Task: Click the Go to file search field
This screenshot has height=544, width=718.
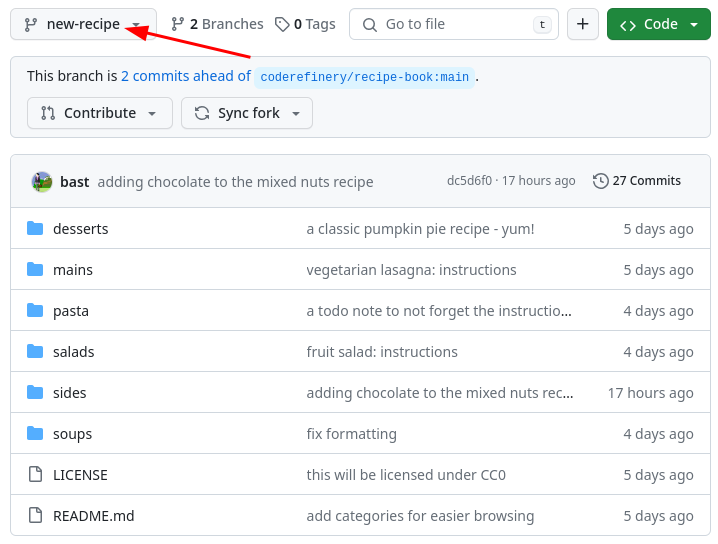Action: tap(454, 24)
